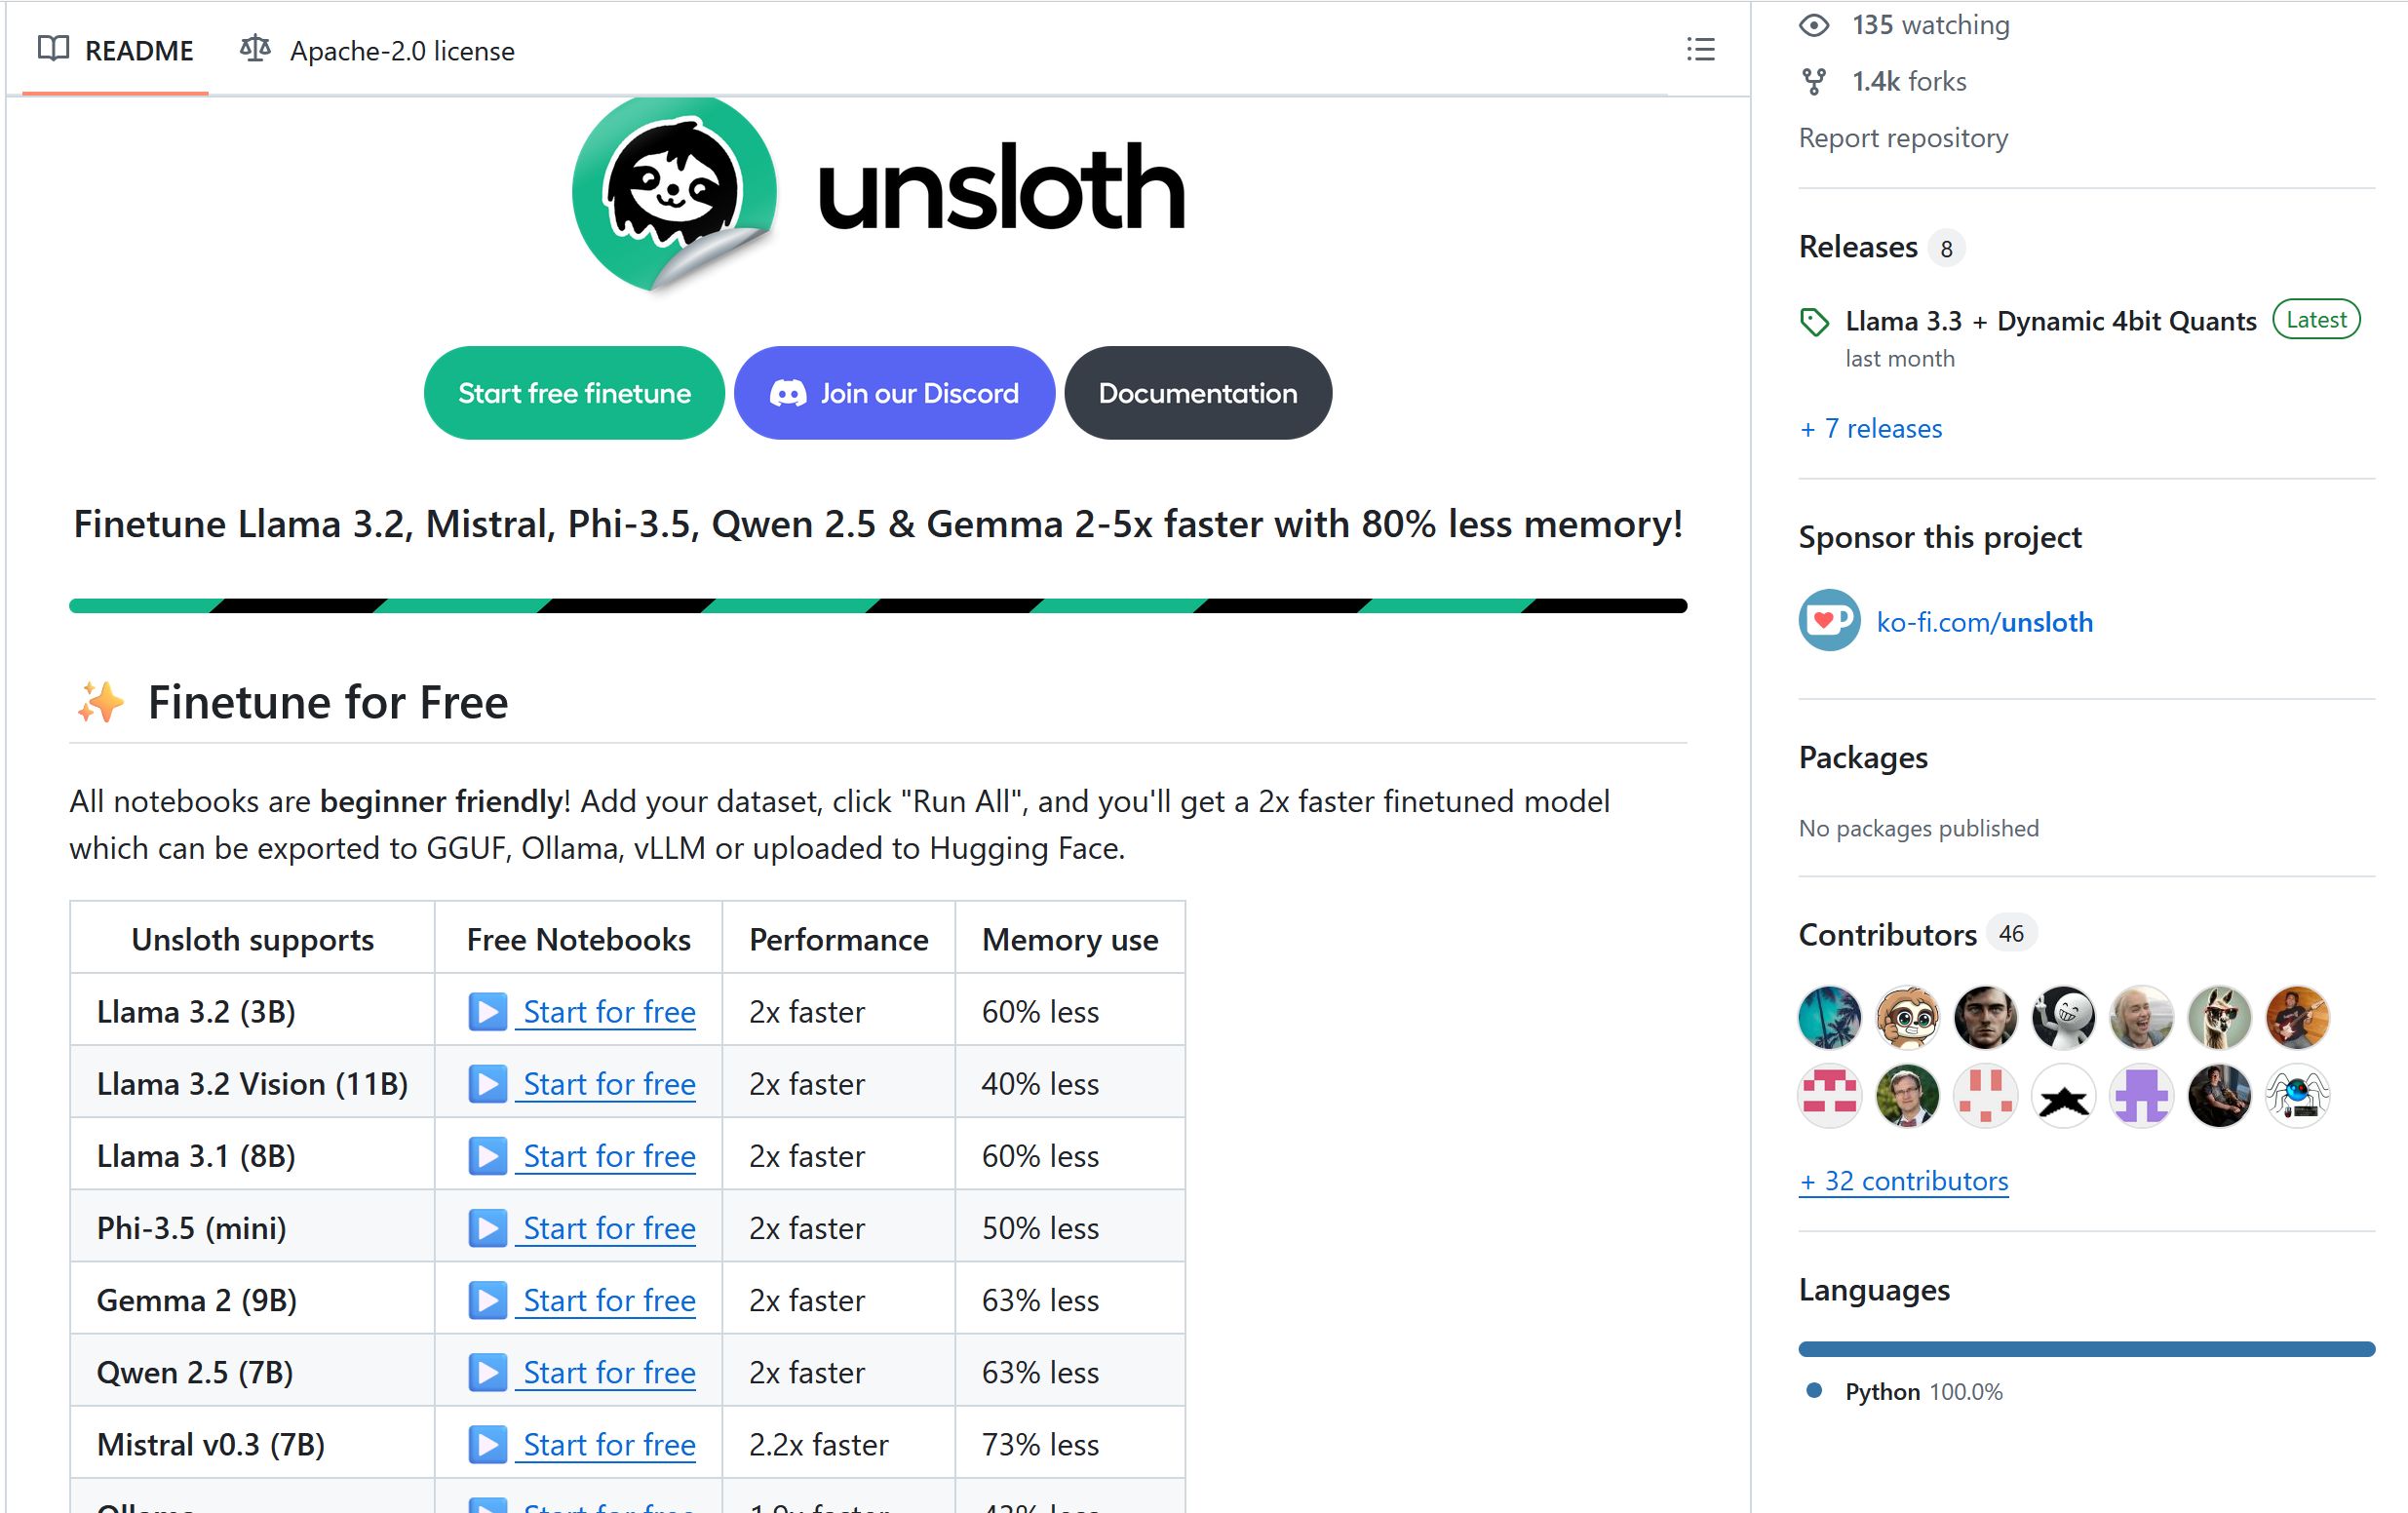Viewport: 2408px width, 1513px height.
Task: Click the Python language bar
Action: 2086,1349
